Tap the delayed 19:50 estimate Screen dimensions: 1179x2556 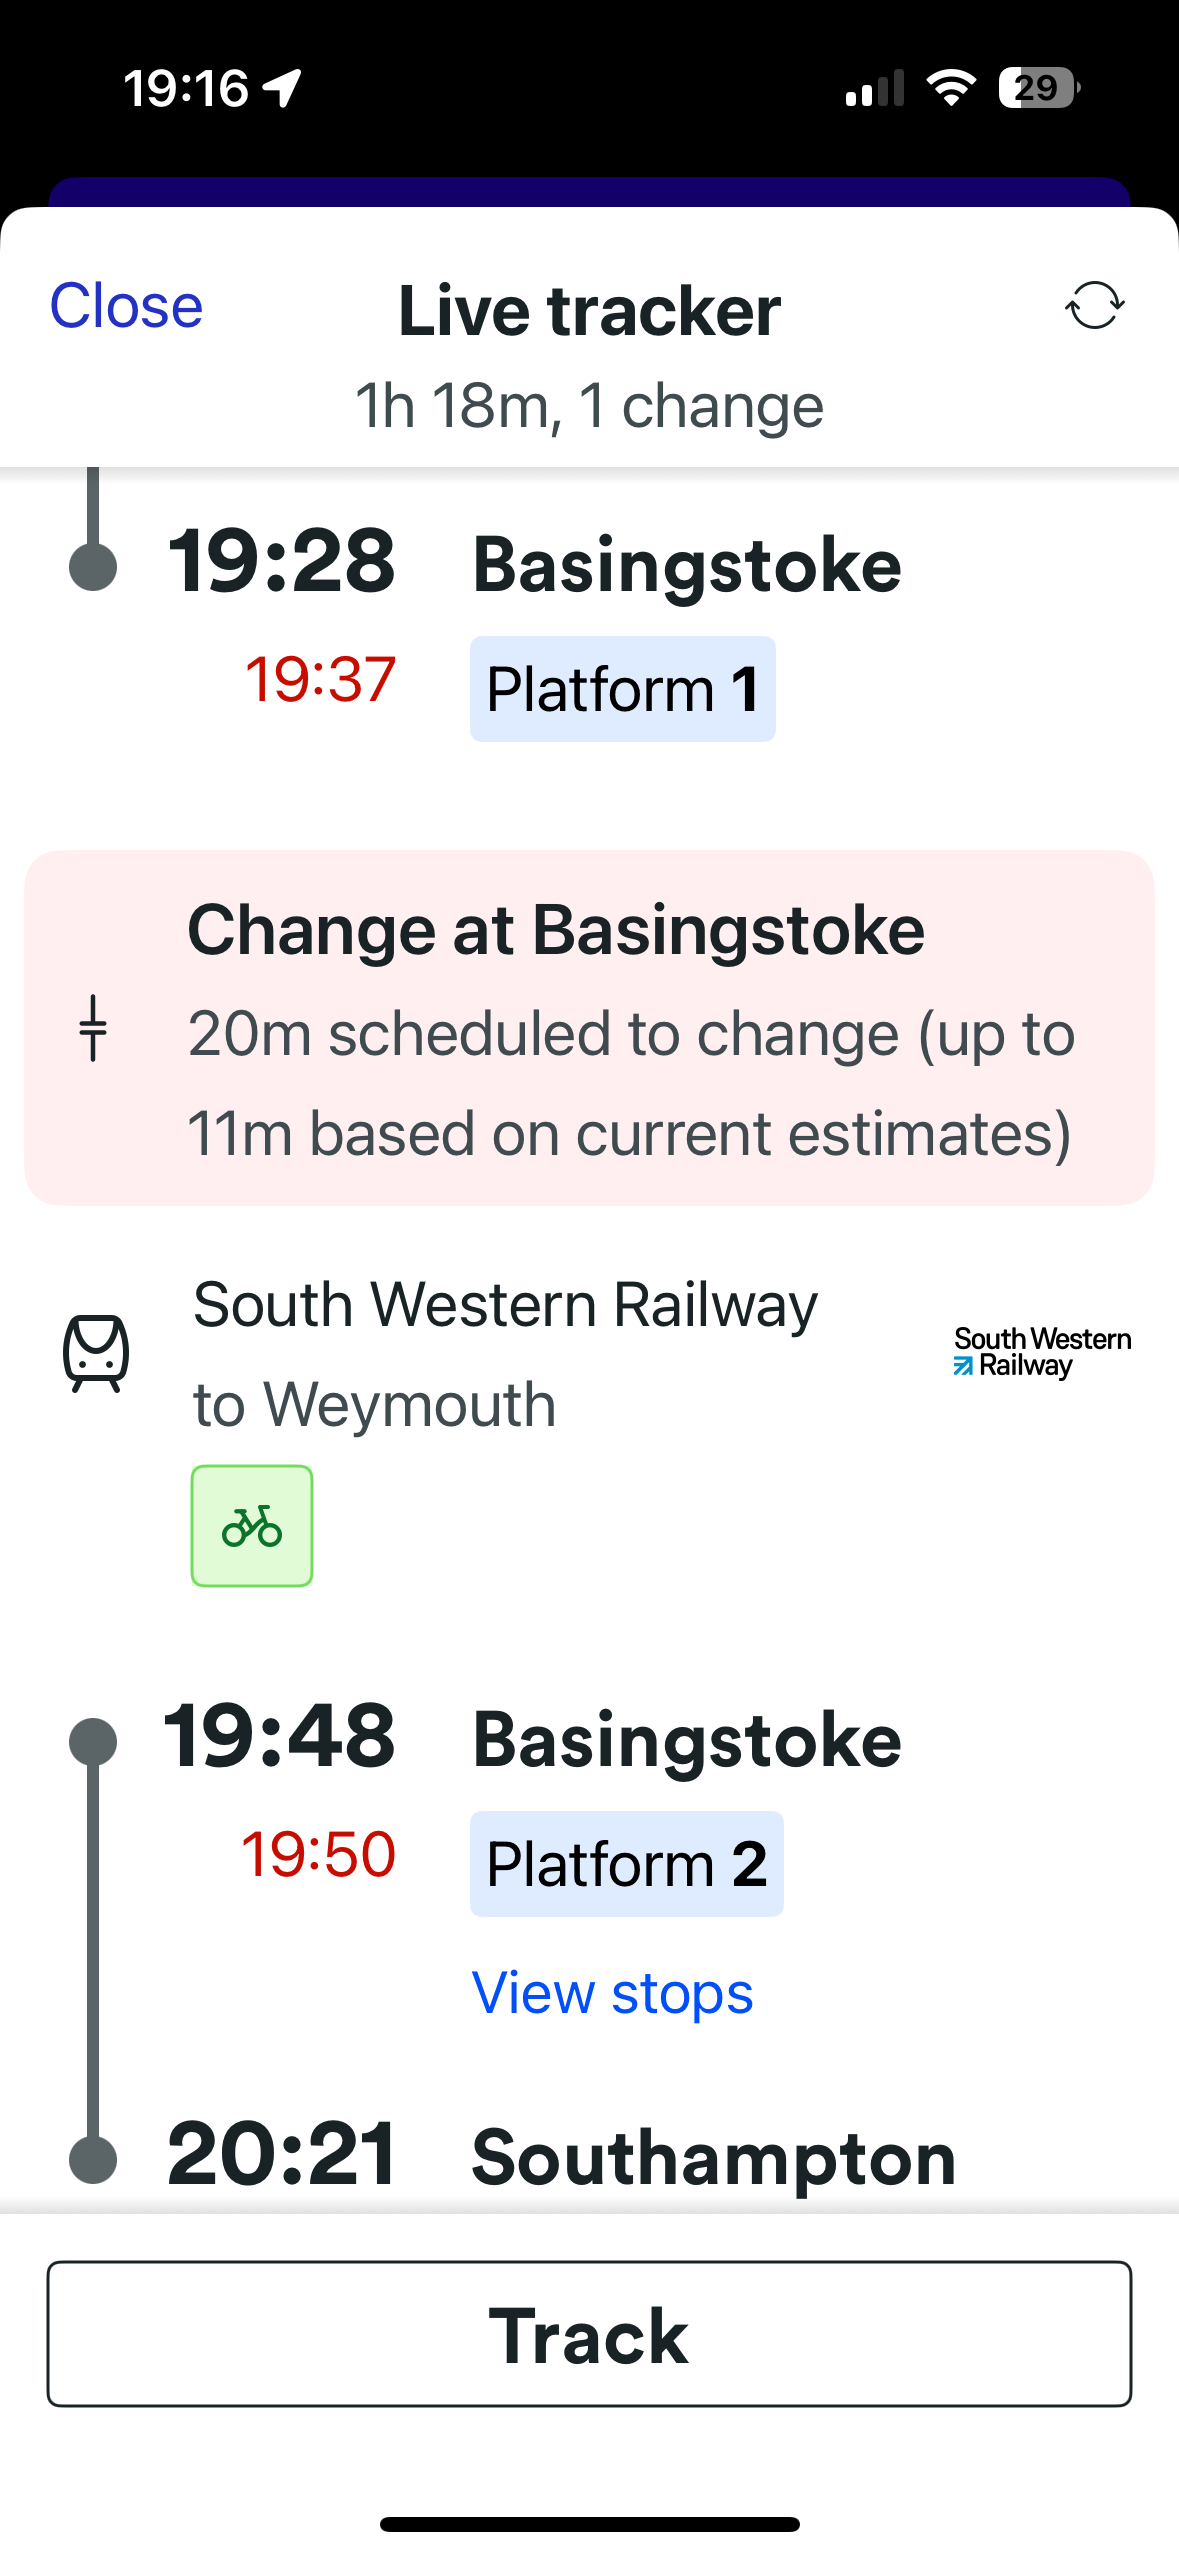(x=319, y=1854)
